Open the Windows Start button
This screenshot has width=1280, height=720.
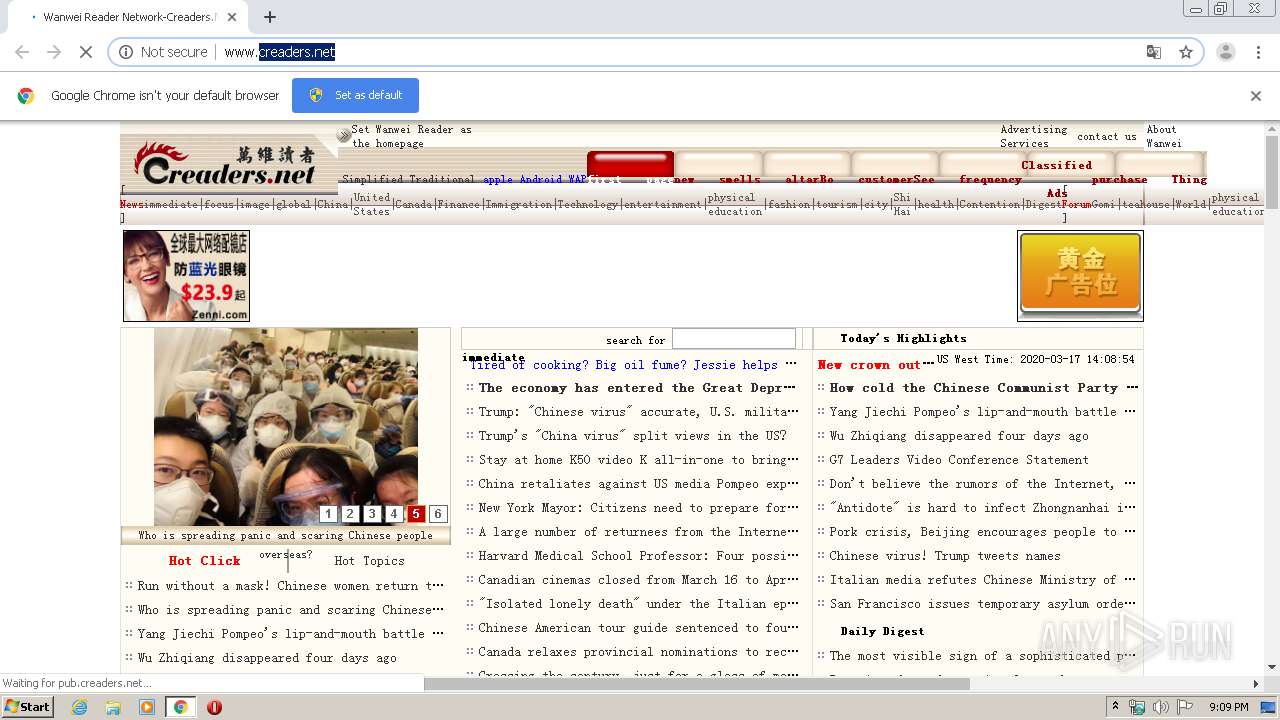[28, 707]
